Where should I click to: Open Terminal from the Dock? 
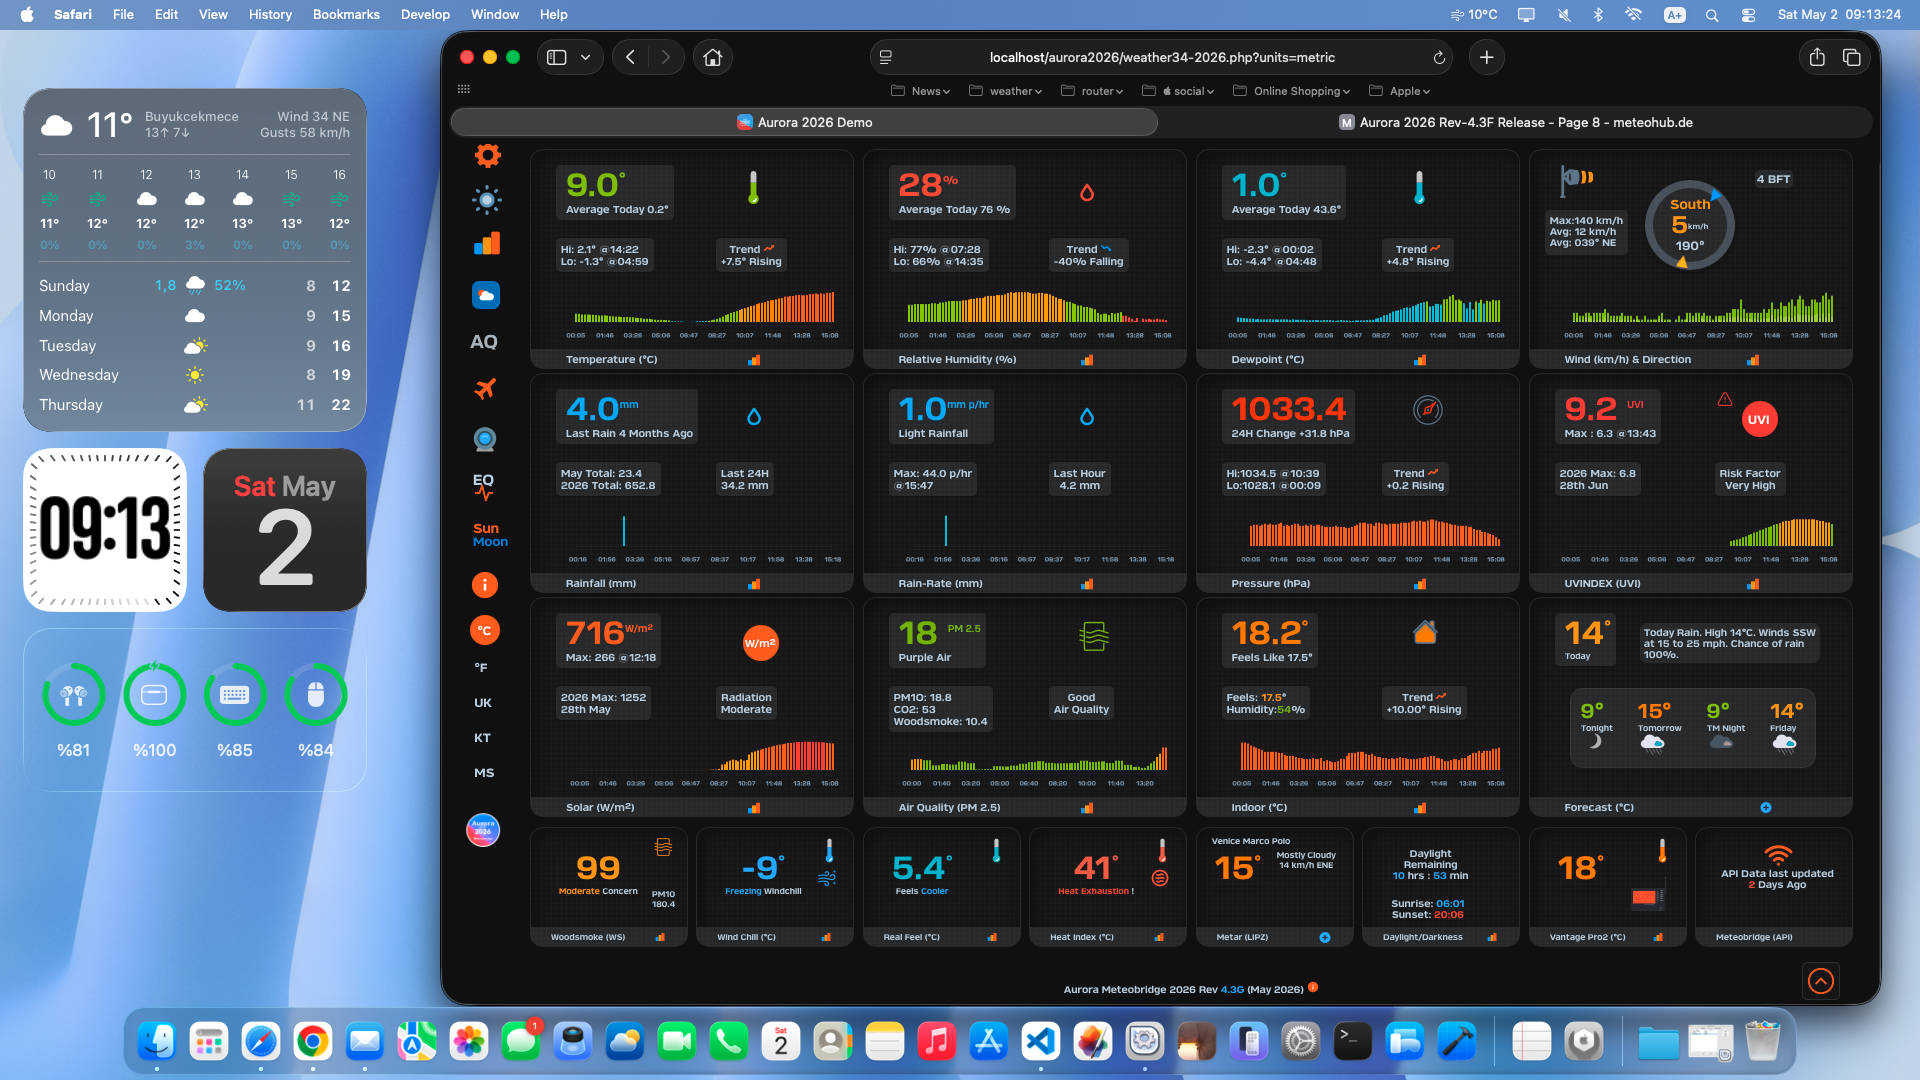(x=1353, y=1042)
